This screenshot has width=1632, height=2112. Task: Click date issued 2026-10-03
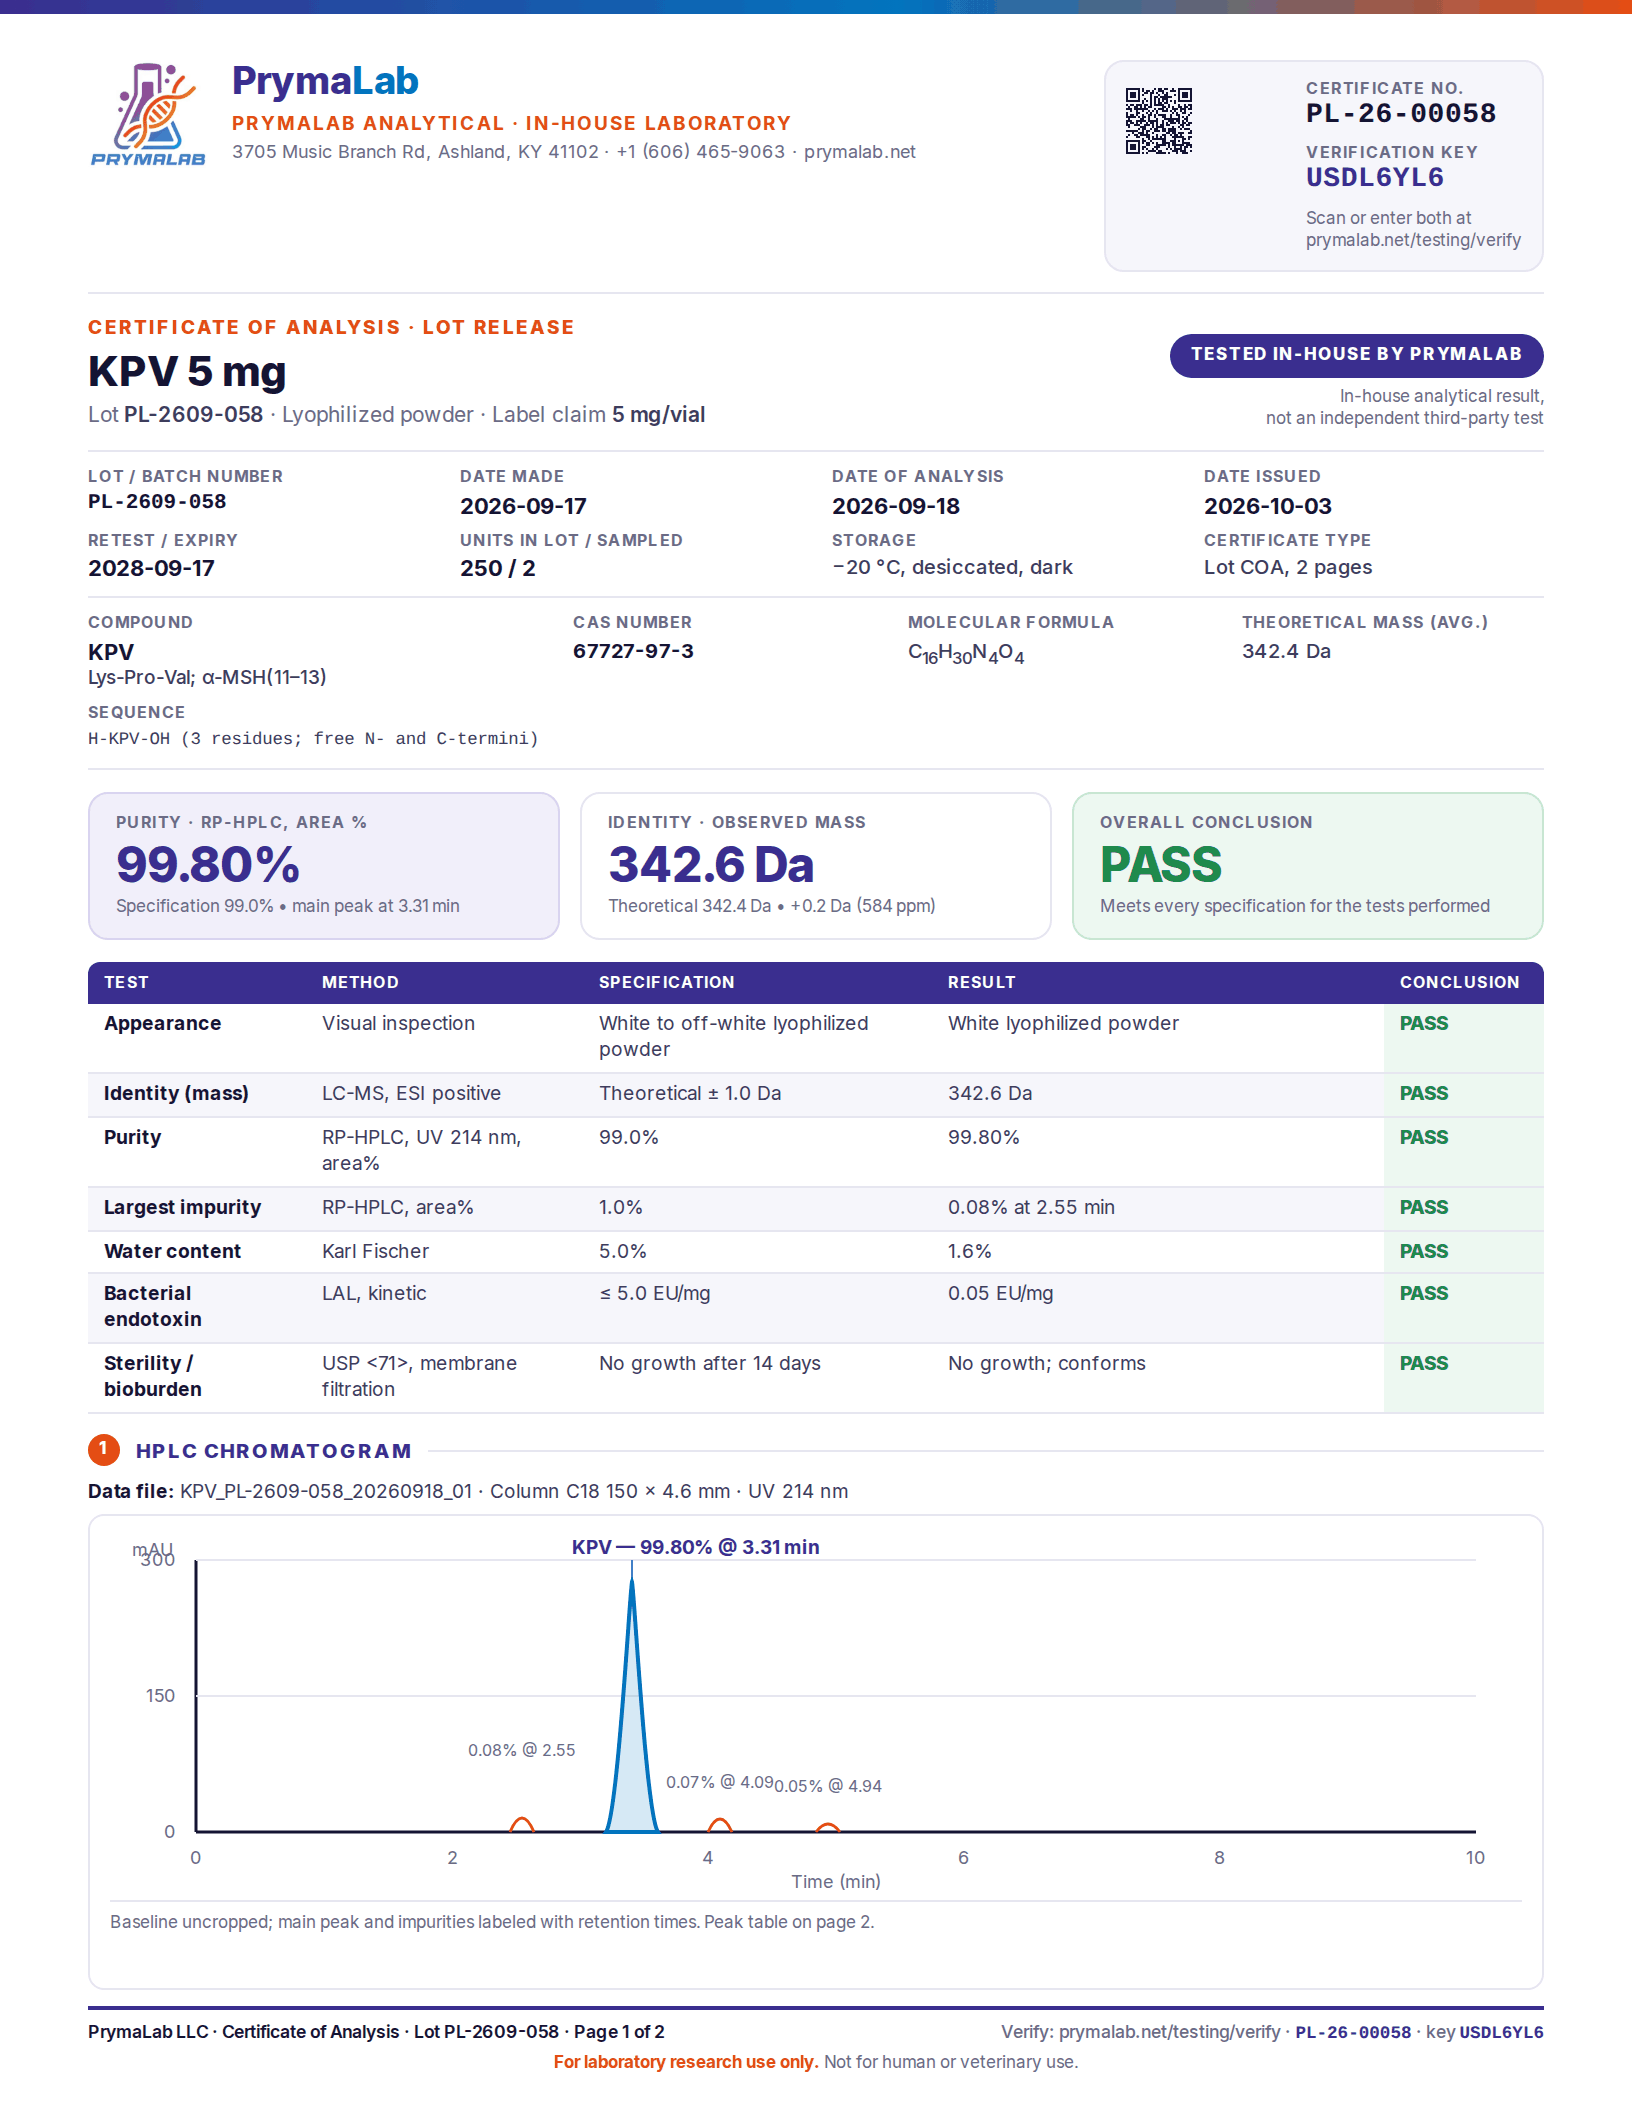1267,506
